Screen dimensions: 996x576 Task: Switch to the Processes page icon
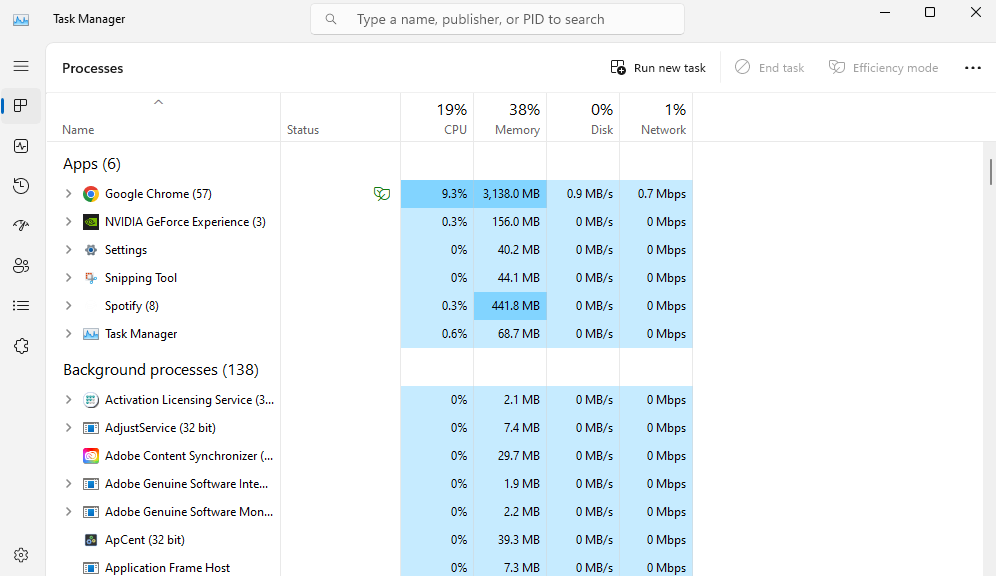21,105
